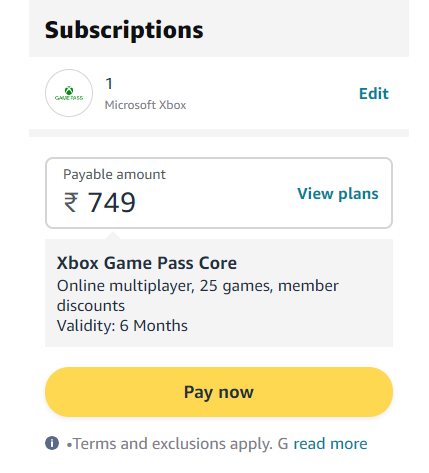Screen dimensions: 429x473
Task: Click the Subscriptions page heading
Action: [x=124, y=30]
